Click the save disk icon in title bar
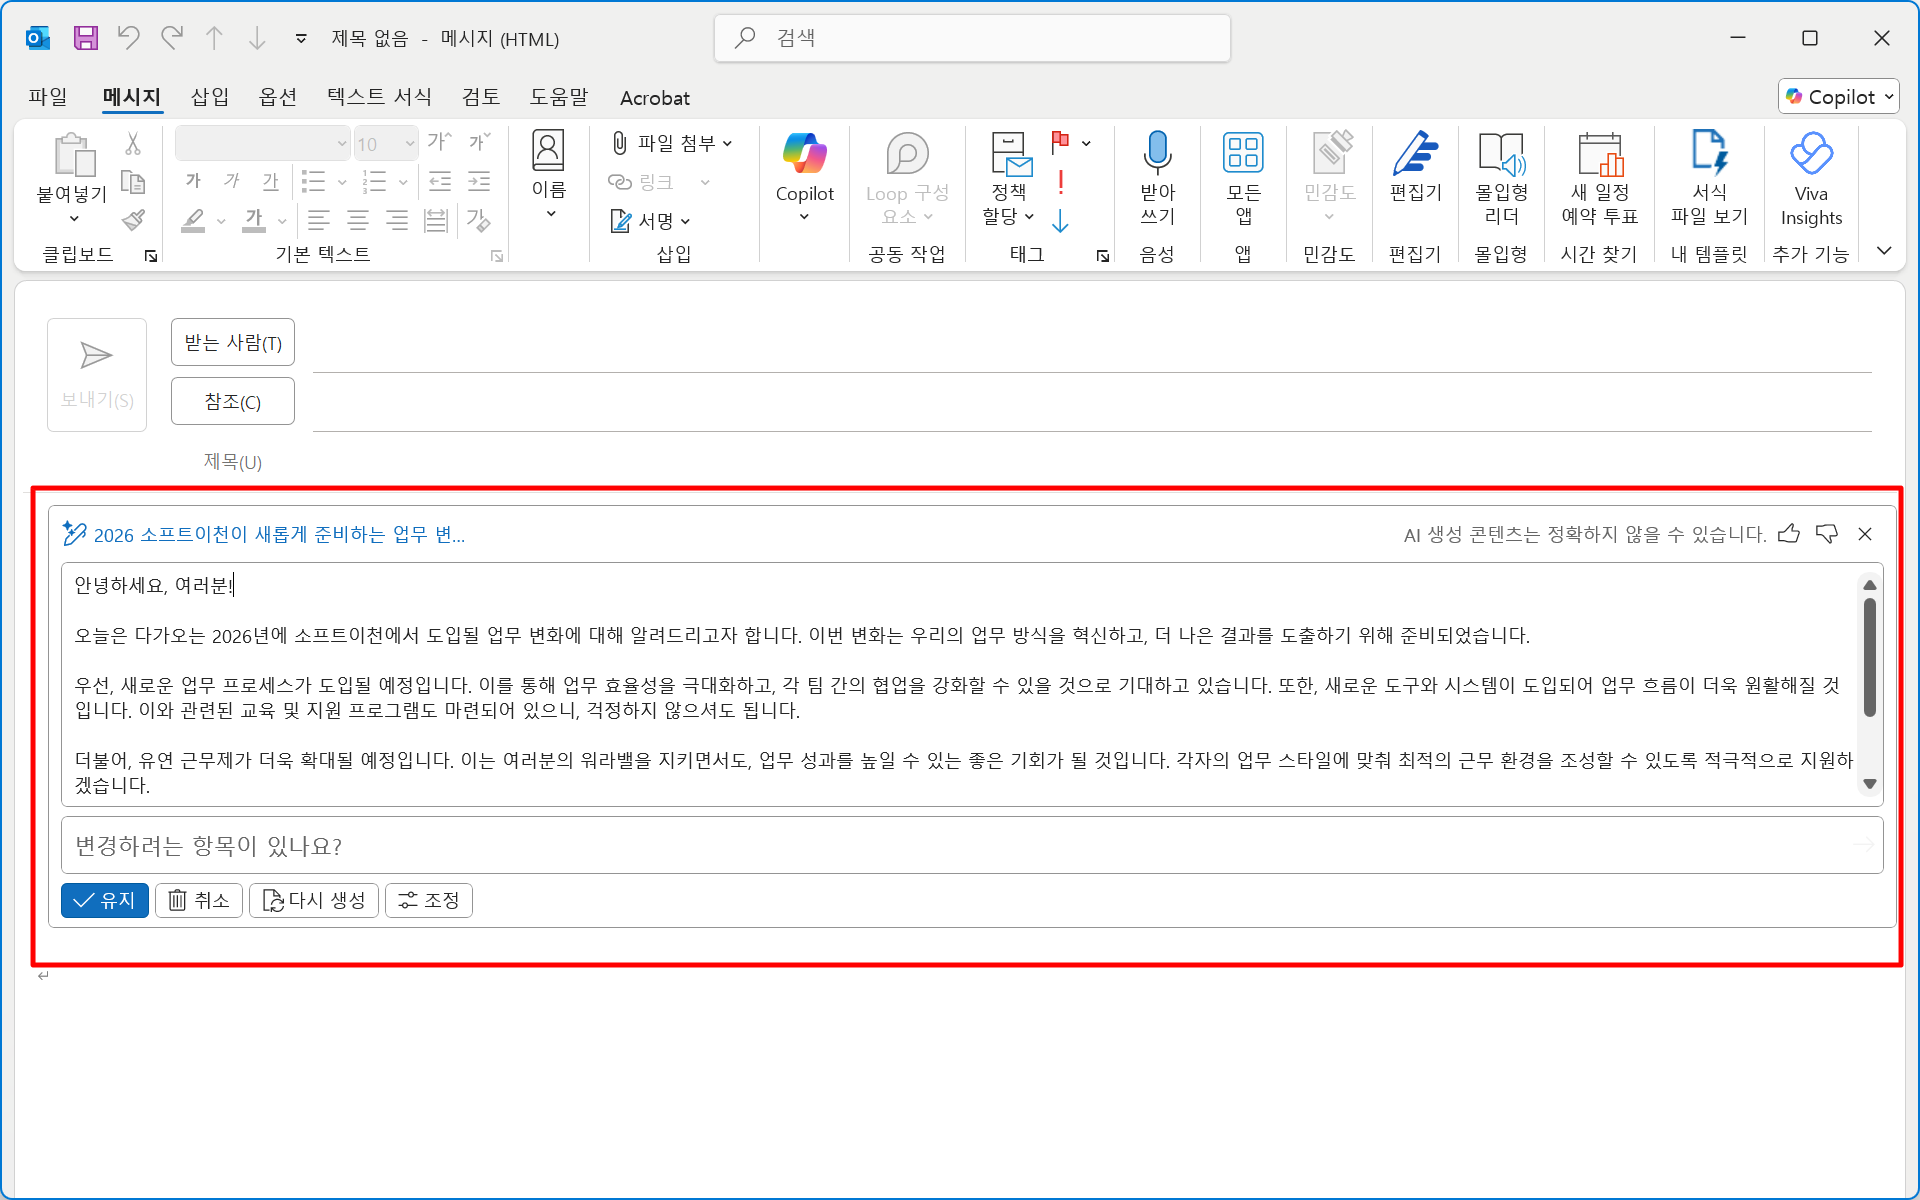The width and height of the screenshot is (1920, 1200). pyautogui.click(x=86, y=38)
